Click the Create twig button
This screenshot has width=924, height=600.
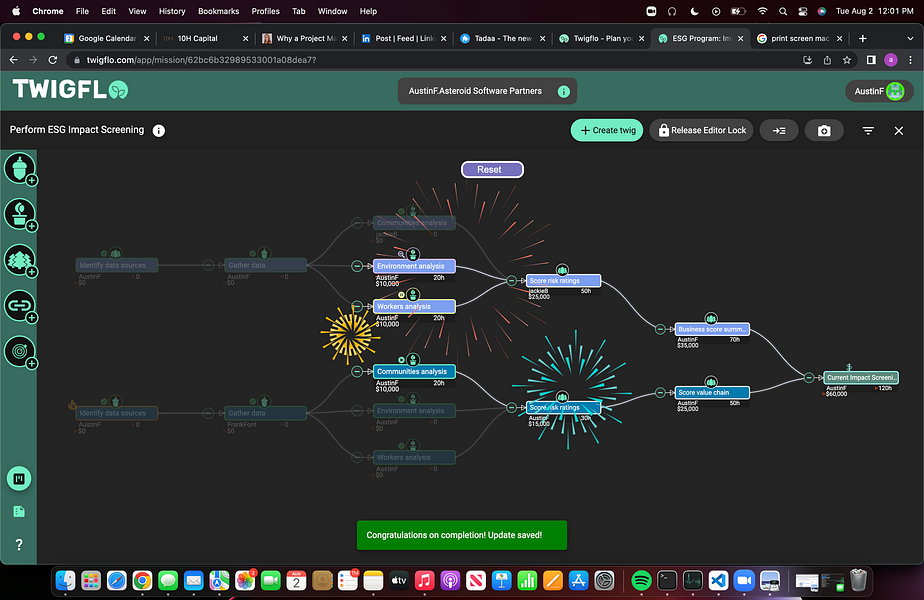pyautogui.click(x=608, y=130)
